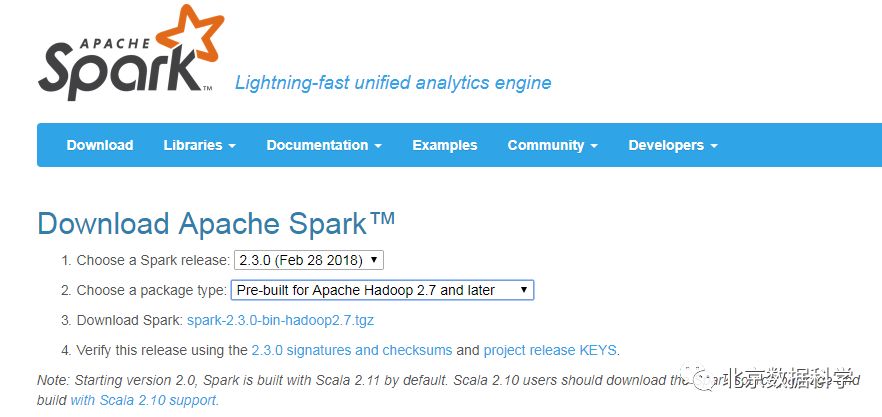882x417 pixels.
Task: Expand the Community dropdown menu
Action: (552, 145)
